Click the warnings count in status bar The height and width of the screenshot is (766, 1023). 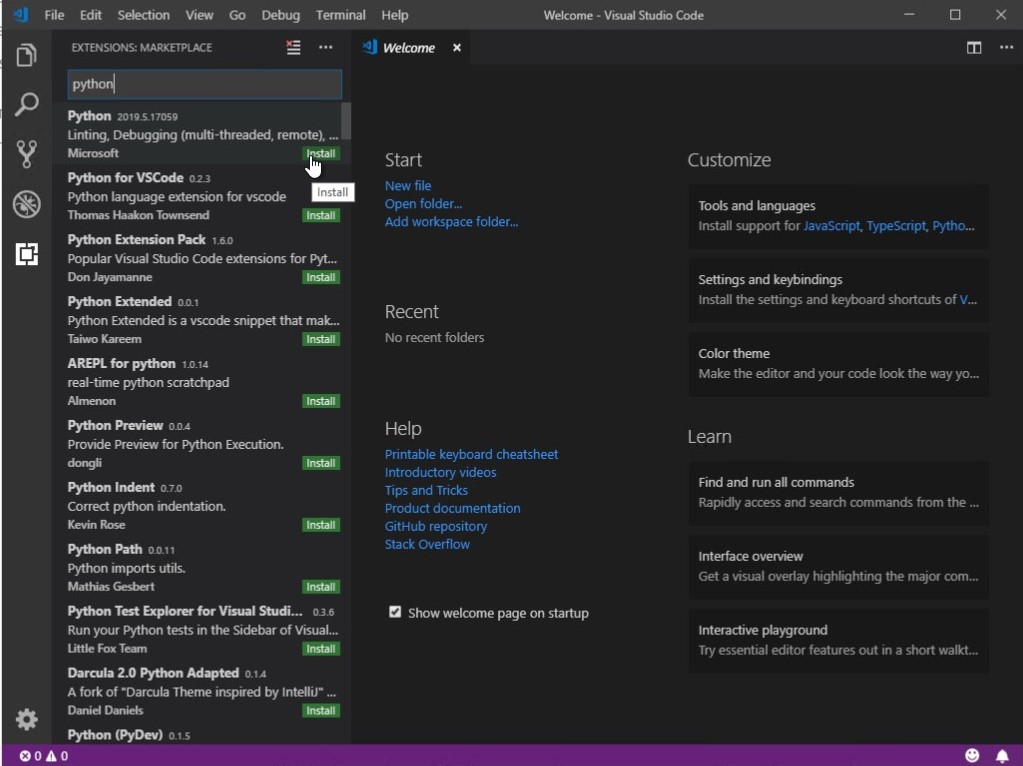[57, 756]
